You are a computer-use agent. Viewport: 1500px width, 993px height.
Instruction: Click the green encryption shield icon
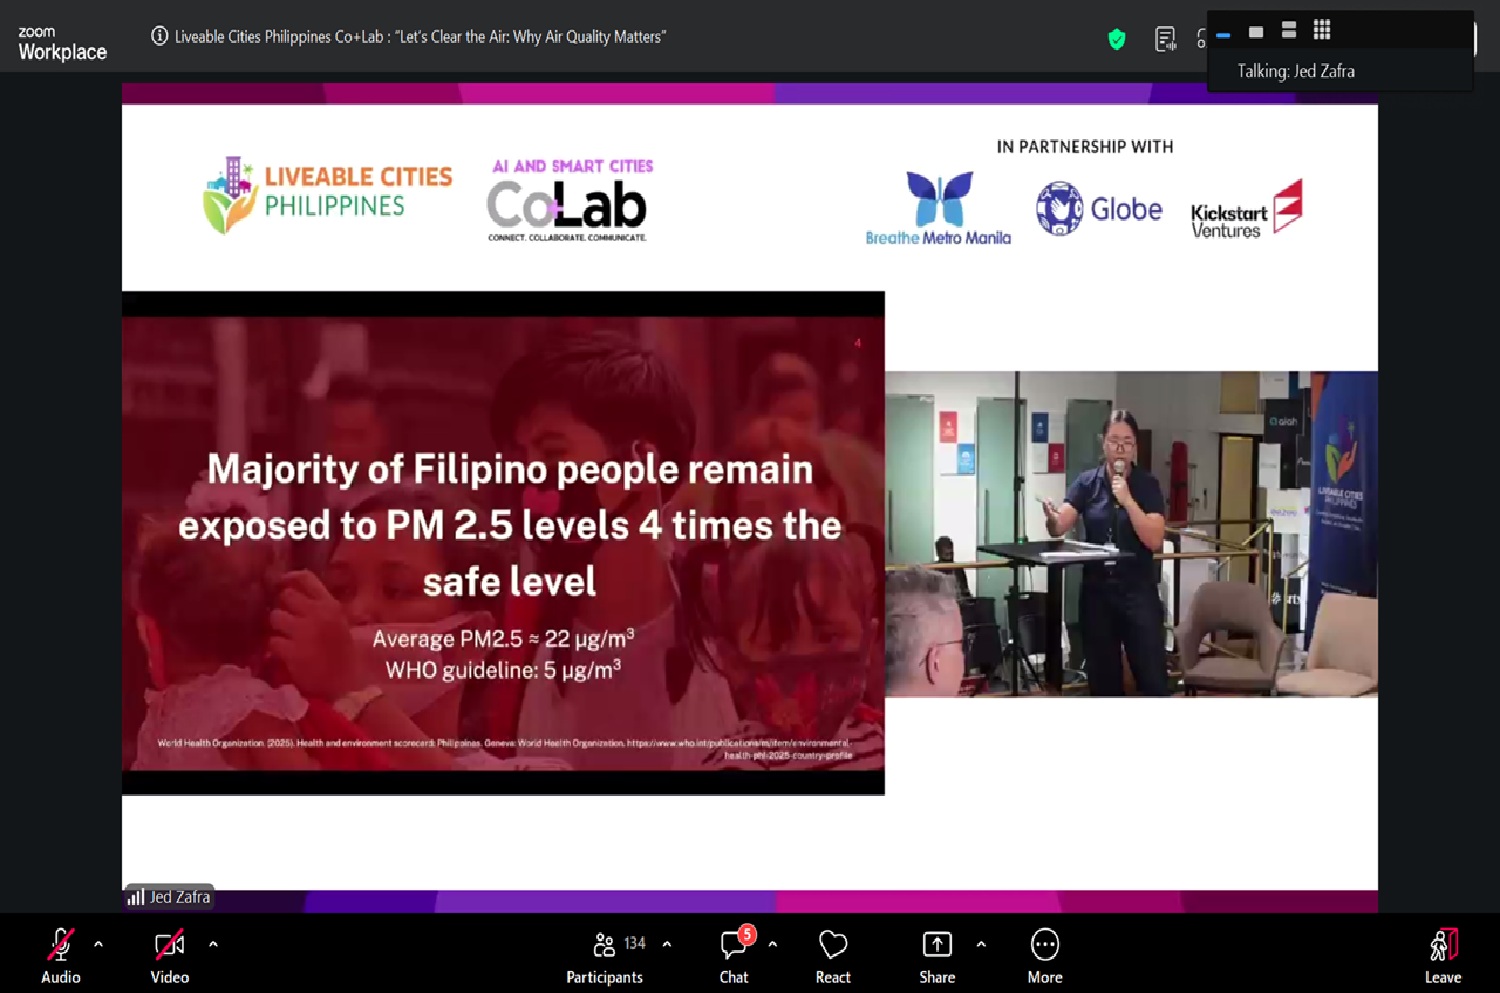(1117, 39)
